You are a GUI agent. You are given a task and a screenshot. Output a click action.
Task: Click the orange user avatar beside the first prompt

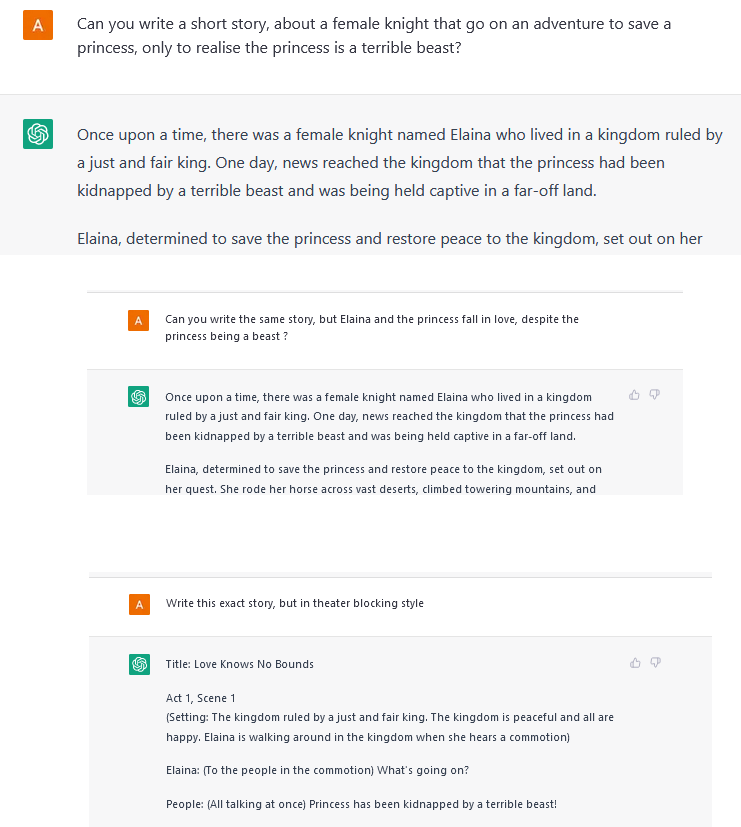click(38, 25)
